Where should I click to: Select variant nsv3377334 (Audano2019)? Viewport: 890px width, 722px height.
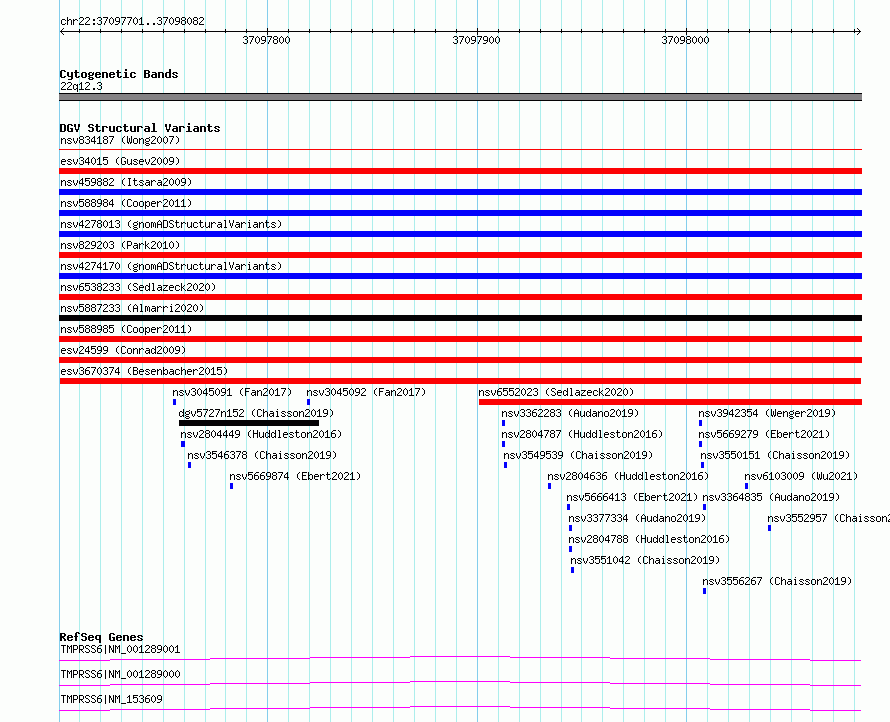tap(637, 518)
